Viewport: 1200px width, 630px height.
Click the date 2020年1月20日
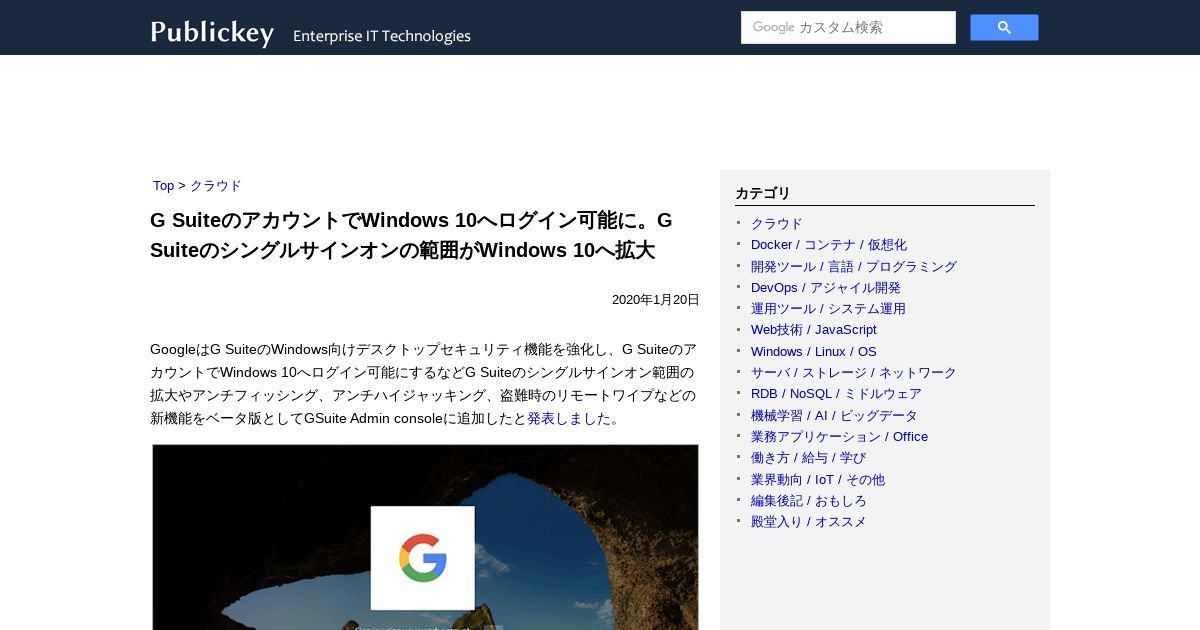656,300
